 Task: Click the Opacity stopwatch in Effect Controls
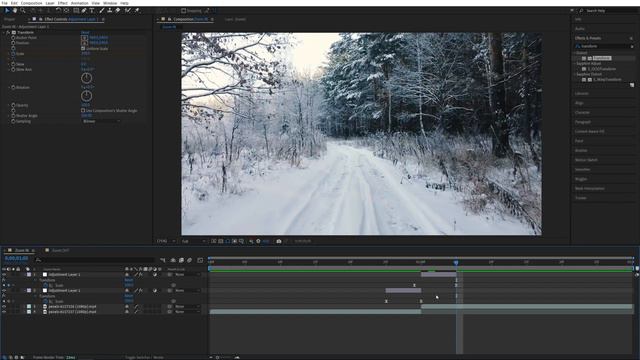coord(13,105)
